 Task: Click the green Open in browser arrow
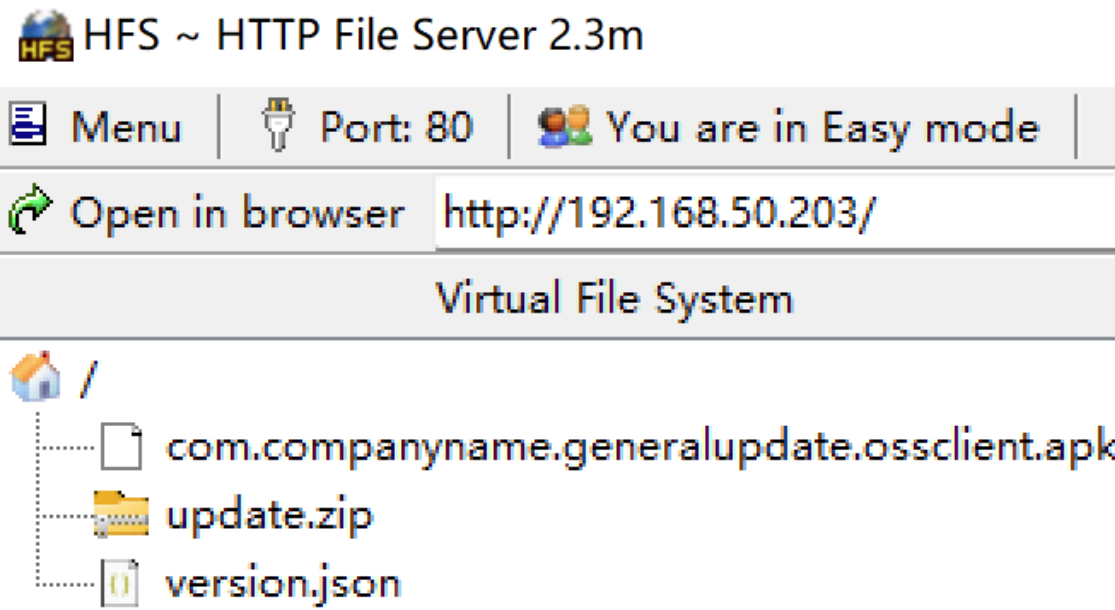[x=31, y=210]
